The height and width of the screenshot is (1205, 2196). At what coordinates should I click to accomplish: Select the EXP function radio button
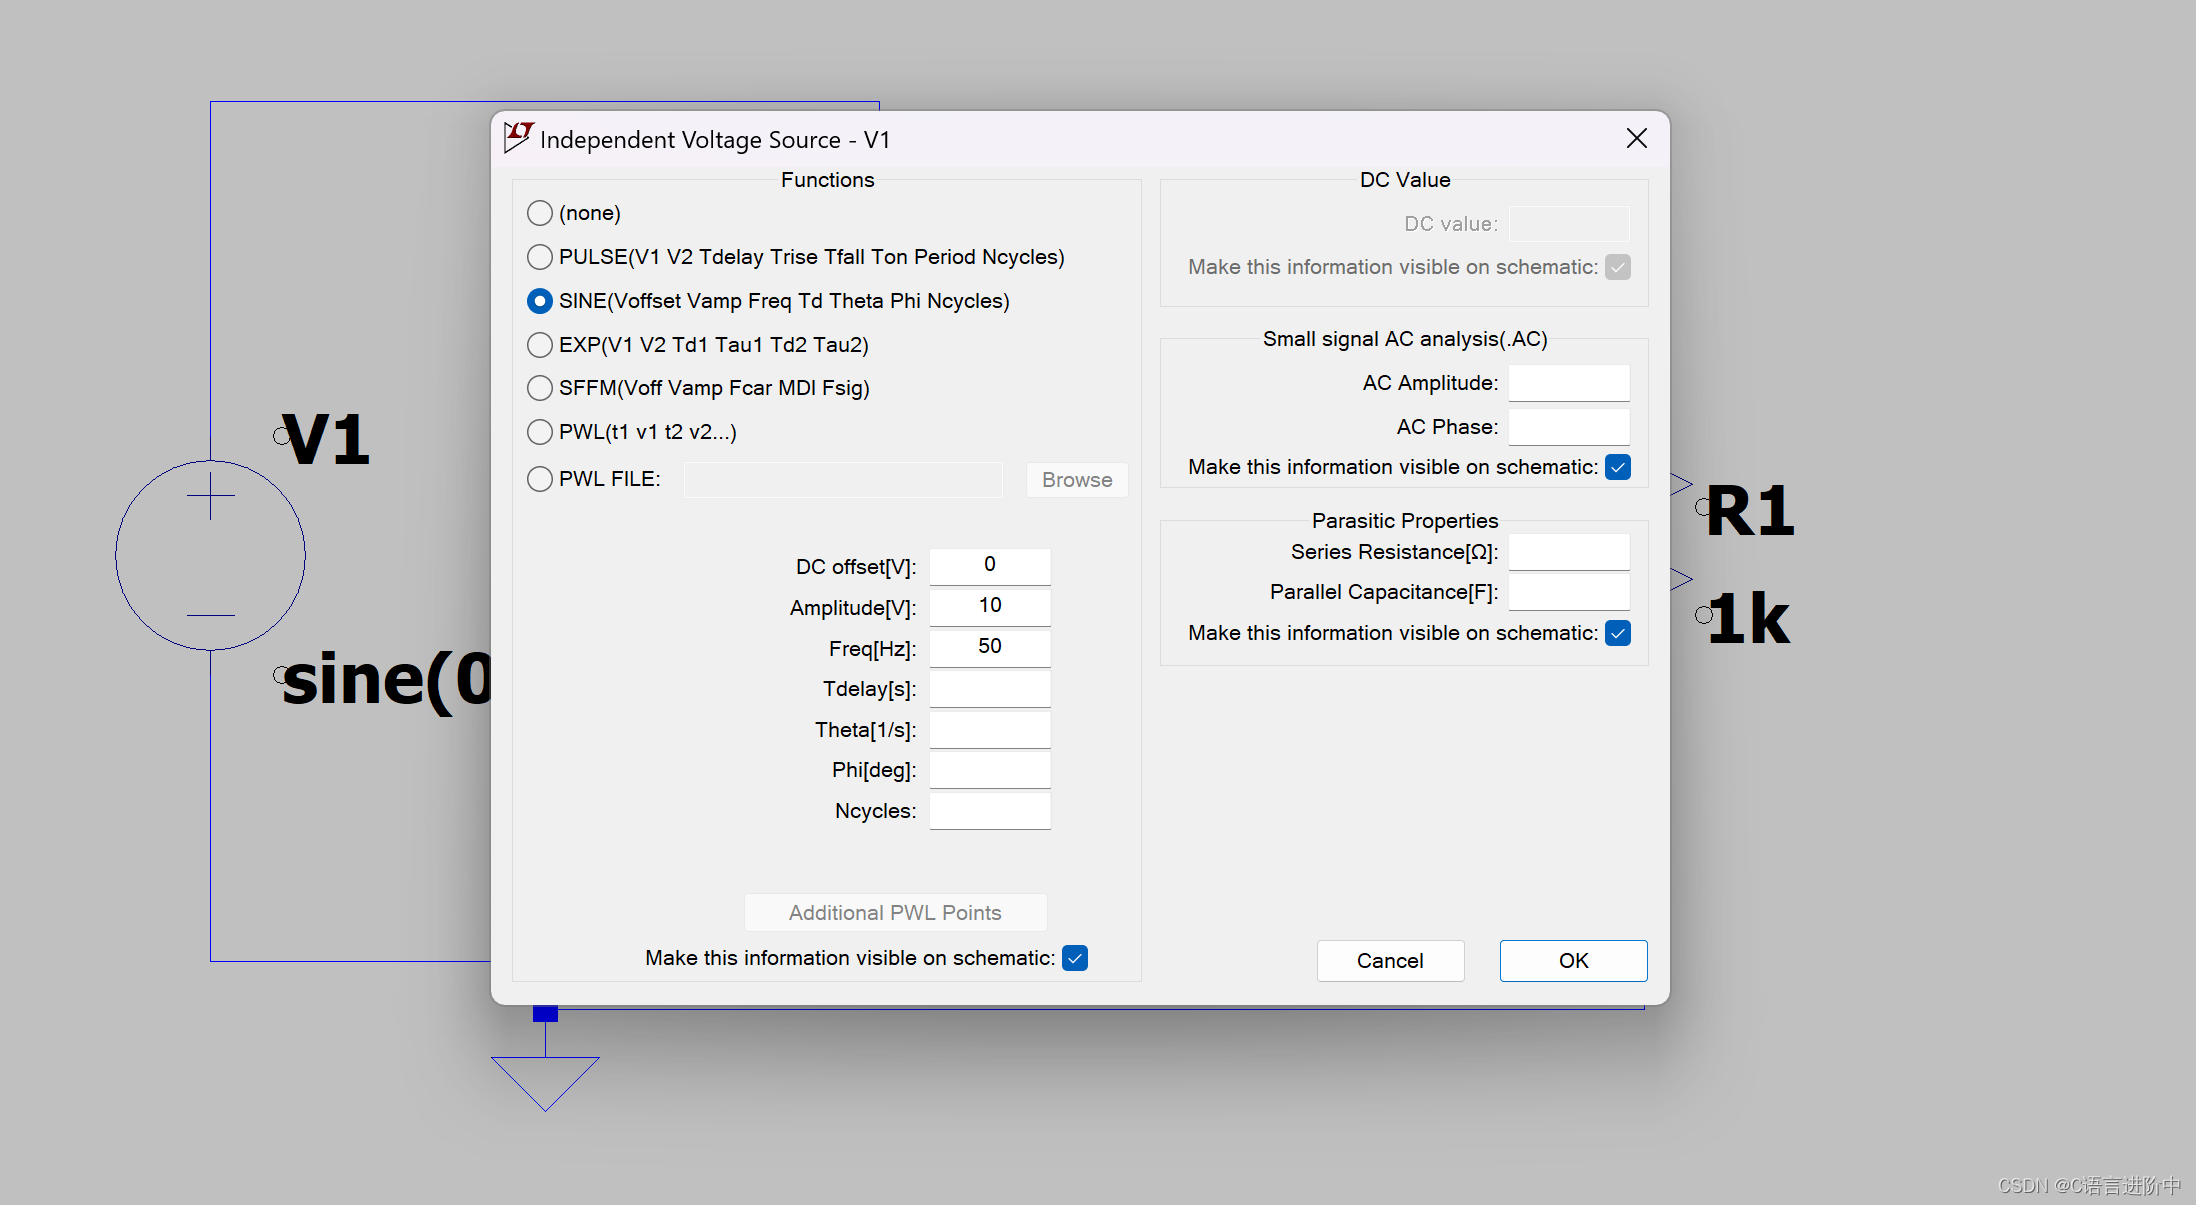(x=540, y=345)
